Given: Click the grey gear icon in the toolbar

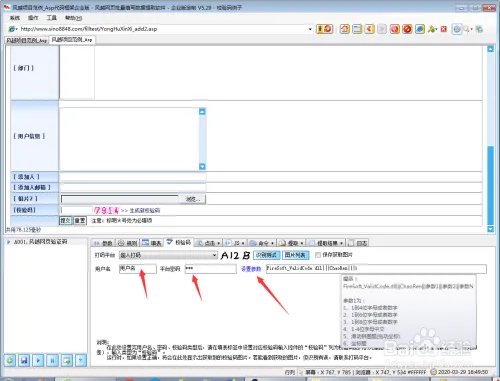Looking at the screenshot, I should (457, 29).
